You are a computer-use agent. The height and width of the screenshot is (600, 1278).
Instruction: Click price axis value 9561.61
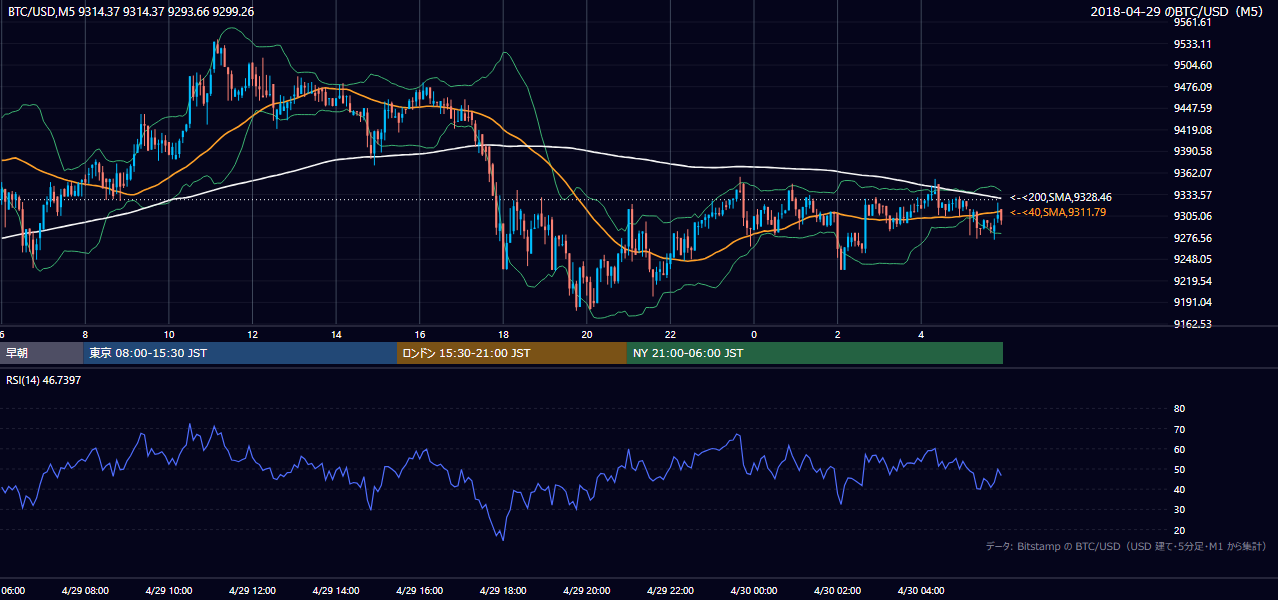click(x=1193, y=22)
